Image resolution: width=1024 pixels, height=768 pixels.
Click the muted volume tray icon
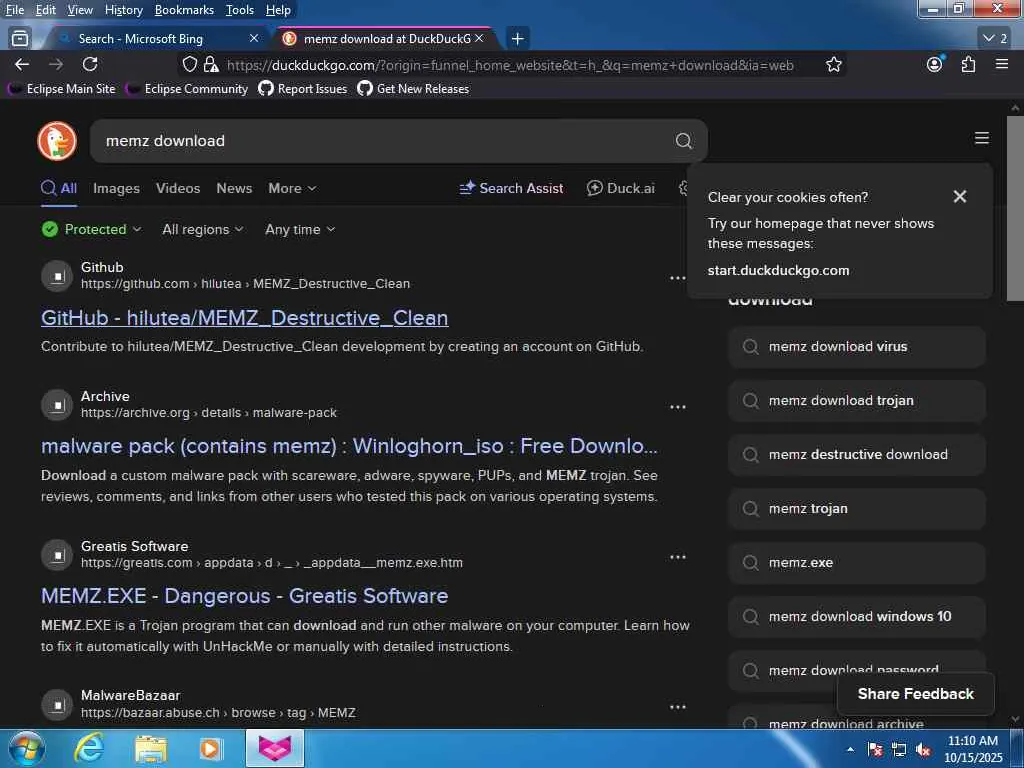point(923,750)
